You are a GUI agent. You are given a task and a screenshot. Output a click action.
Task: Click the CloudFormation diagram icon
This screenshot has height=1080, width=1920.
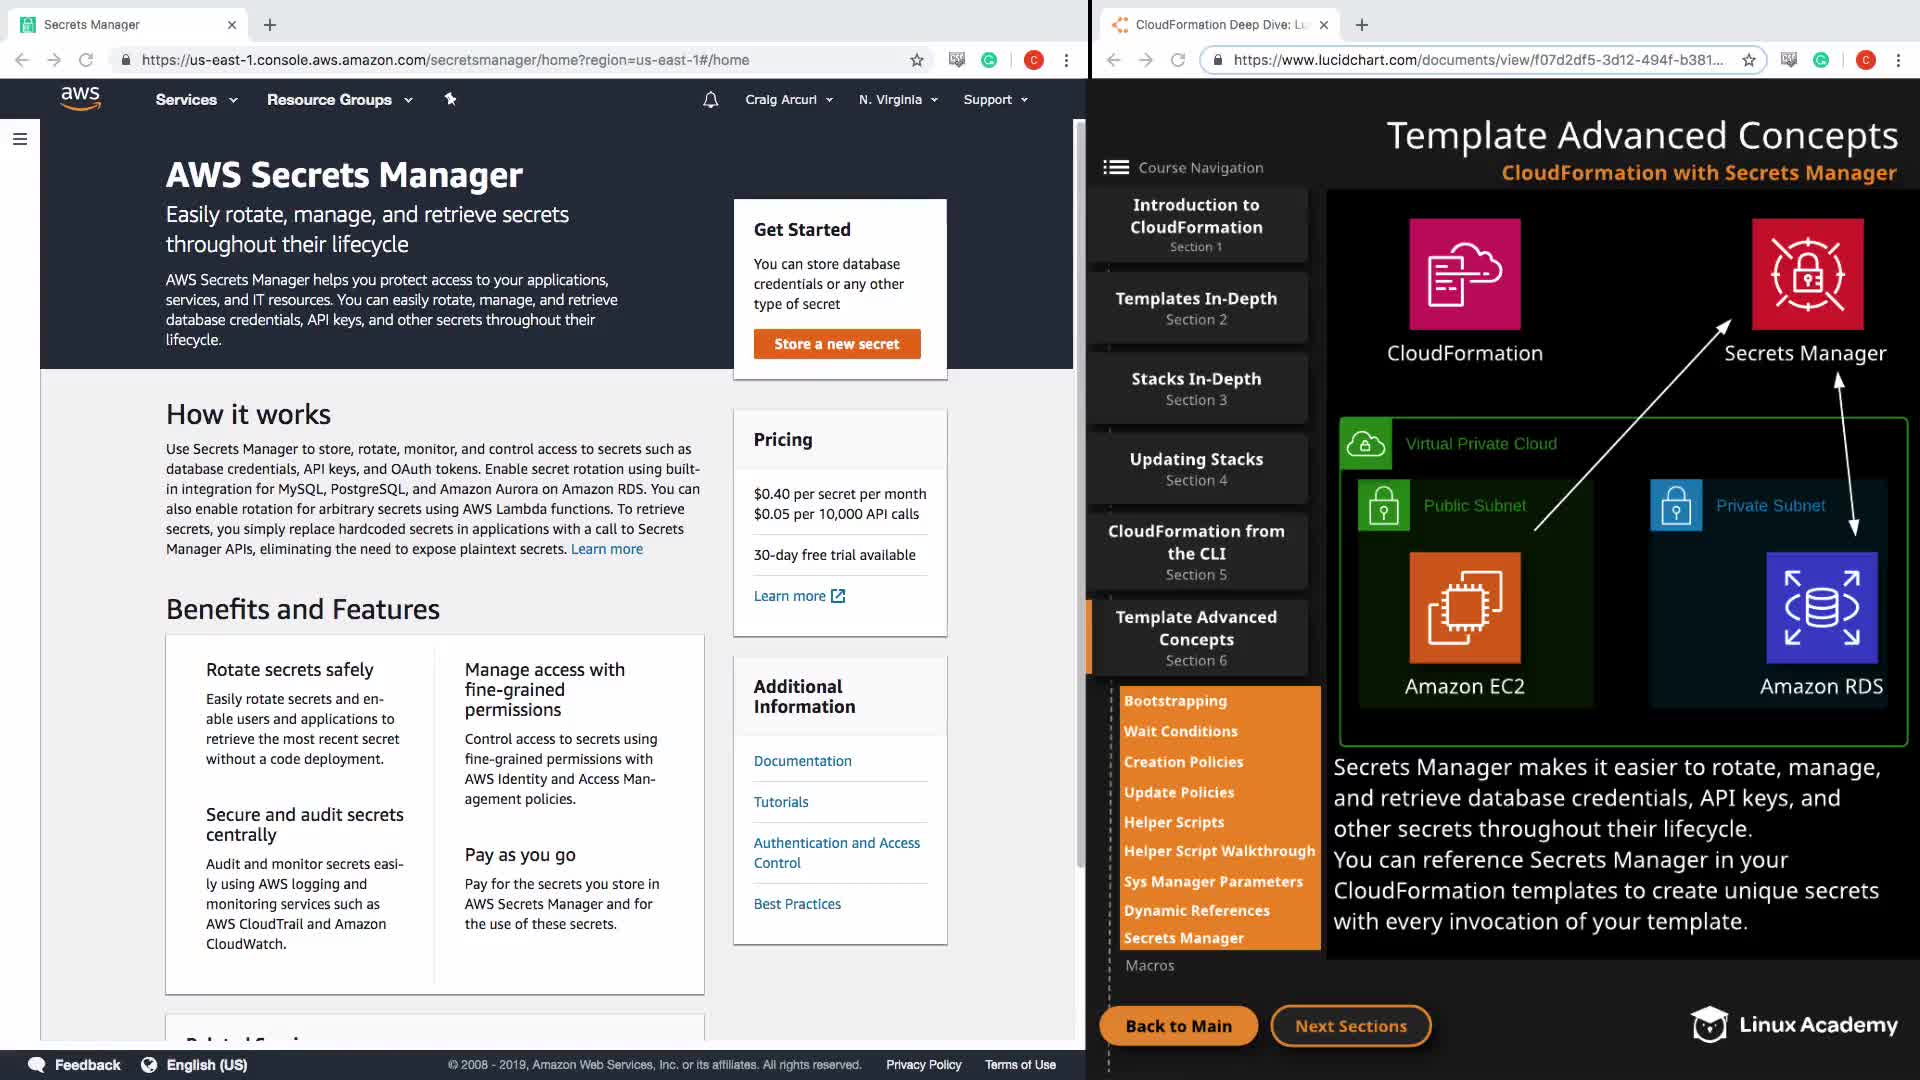(1464, 275)
